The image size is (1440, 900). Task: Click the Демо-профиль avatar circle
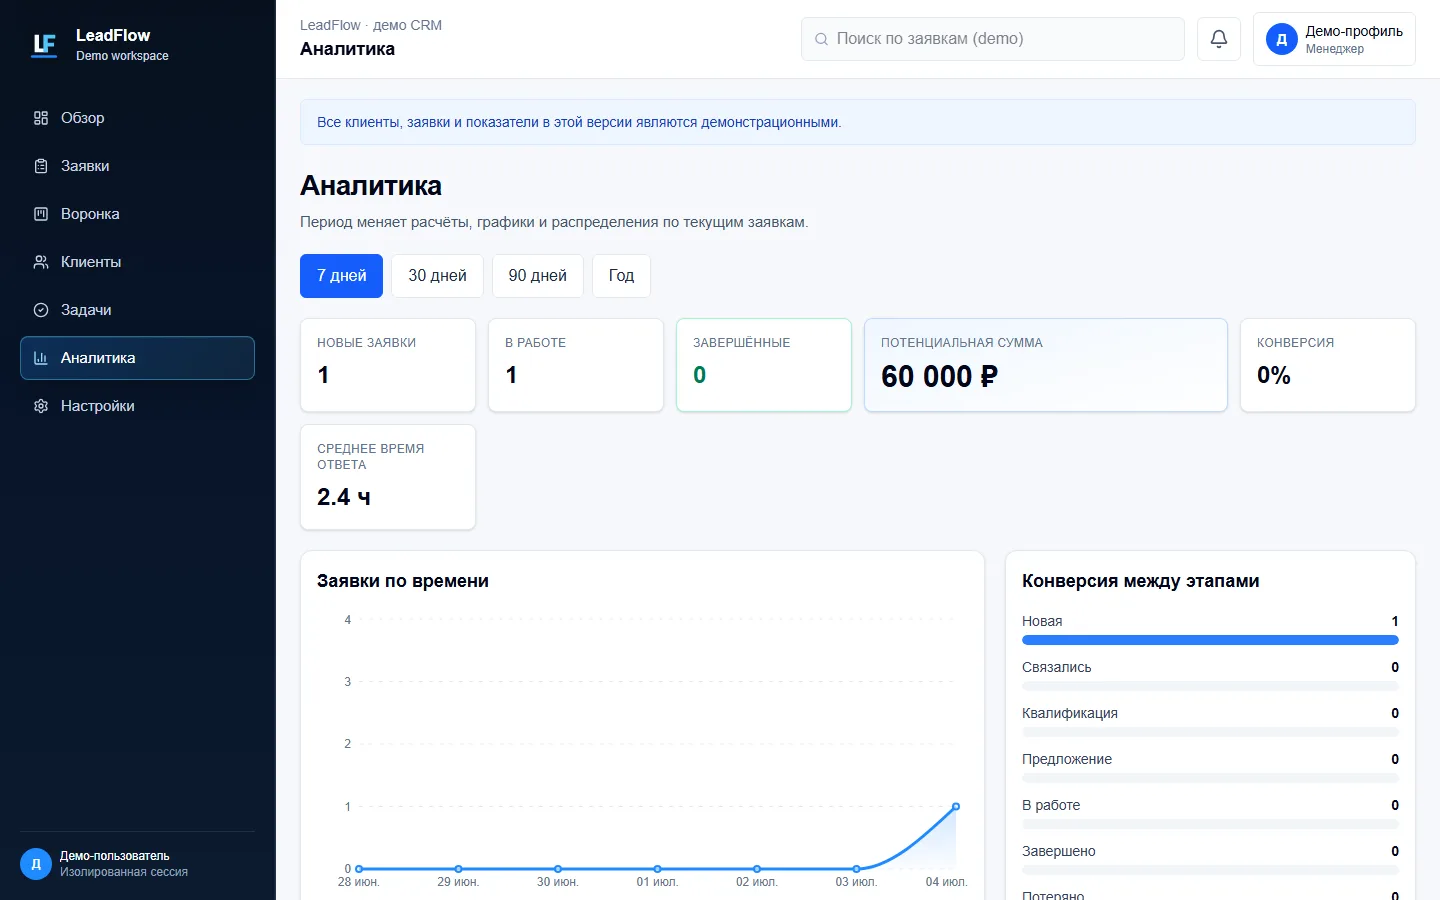click(1282, 39)
